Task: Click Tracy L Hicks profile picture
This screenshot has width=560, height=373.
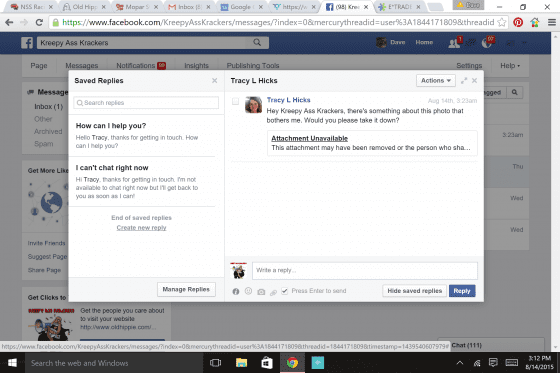Action: point(254,105)
